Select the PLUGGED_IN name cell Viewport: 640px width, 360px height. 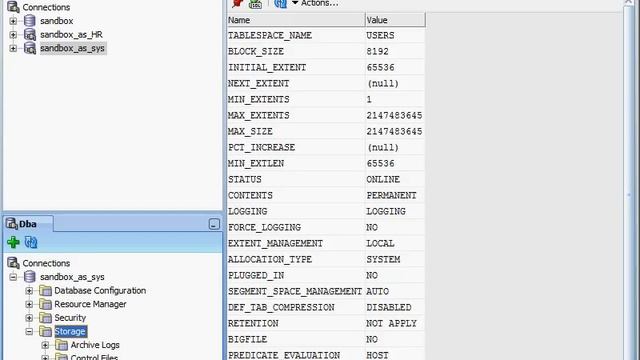[296, 276]
